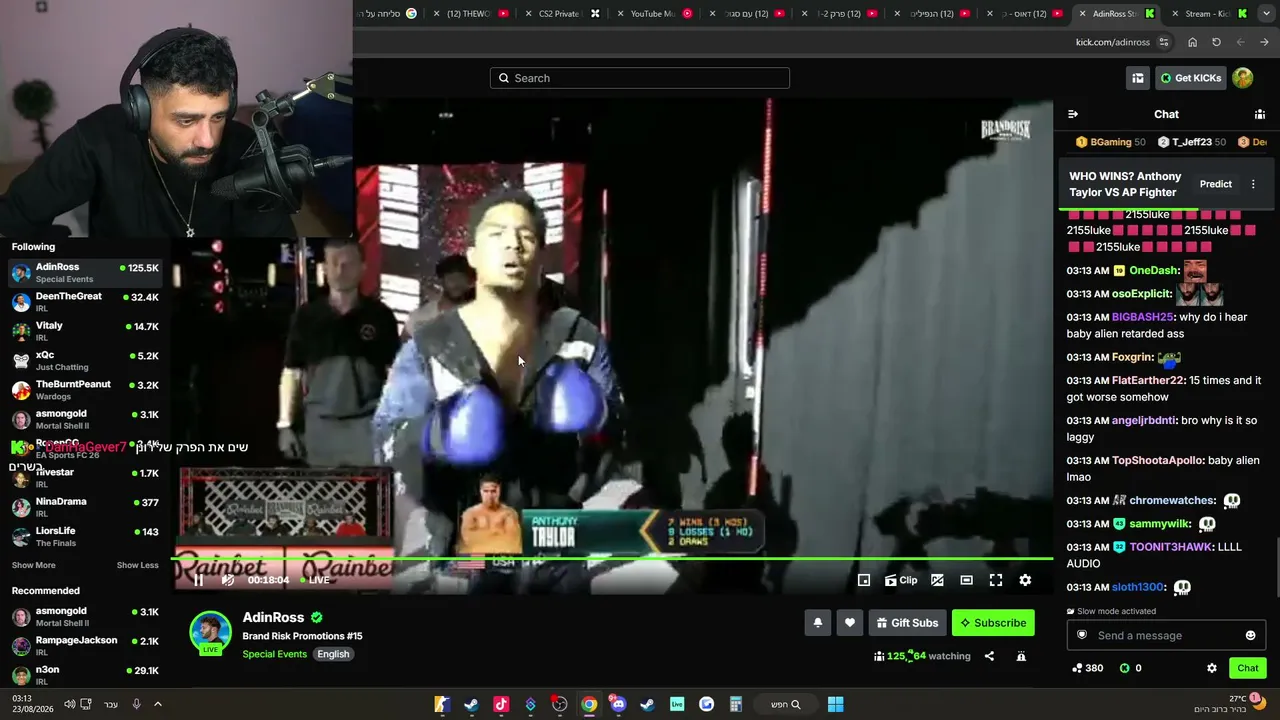Viewport: 1280px width, 720px height.
Task: Open the Vitaly channel in Following
Action: pos(86,331)
